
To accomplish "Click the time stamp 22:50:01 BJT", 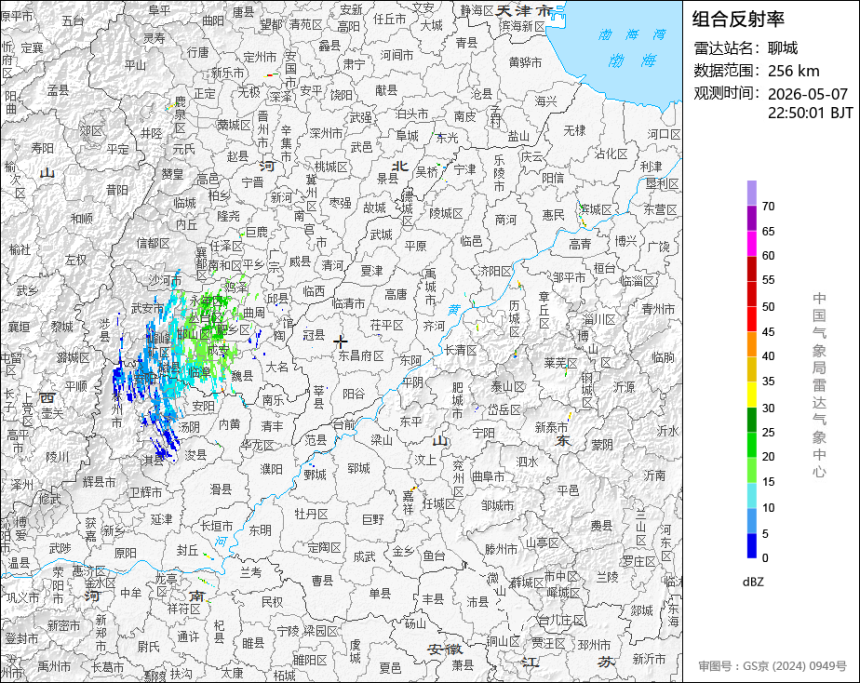I will [810, 112].
